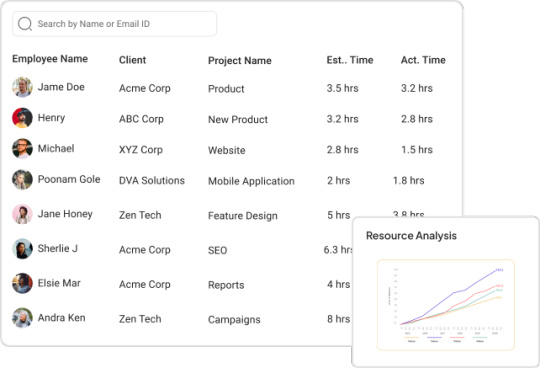
Task: Click Poonam Gole's avatar image
Action: [x=22, y=179]
